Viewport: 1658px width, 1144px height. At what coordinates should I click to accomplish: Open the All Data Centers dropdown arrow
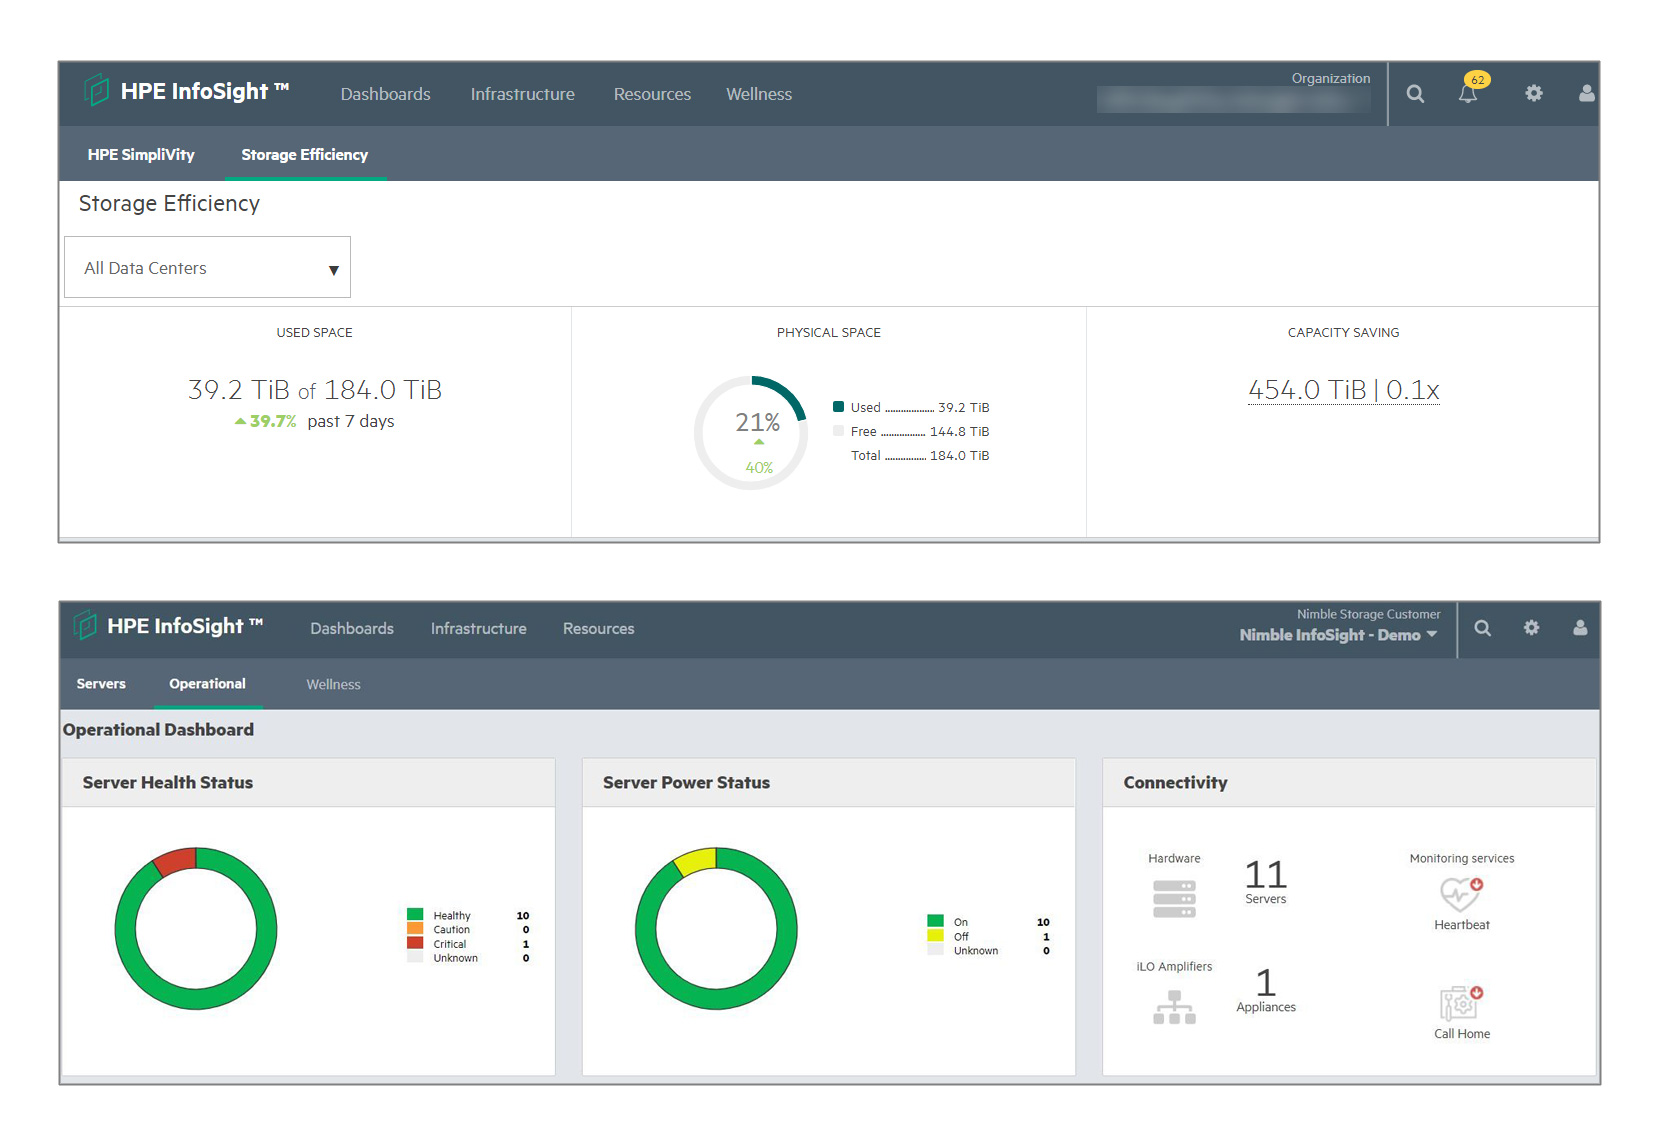333,269
